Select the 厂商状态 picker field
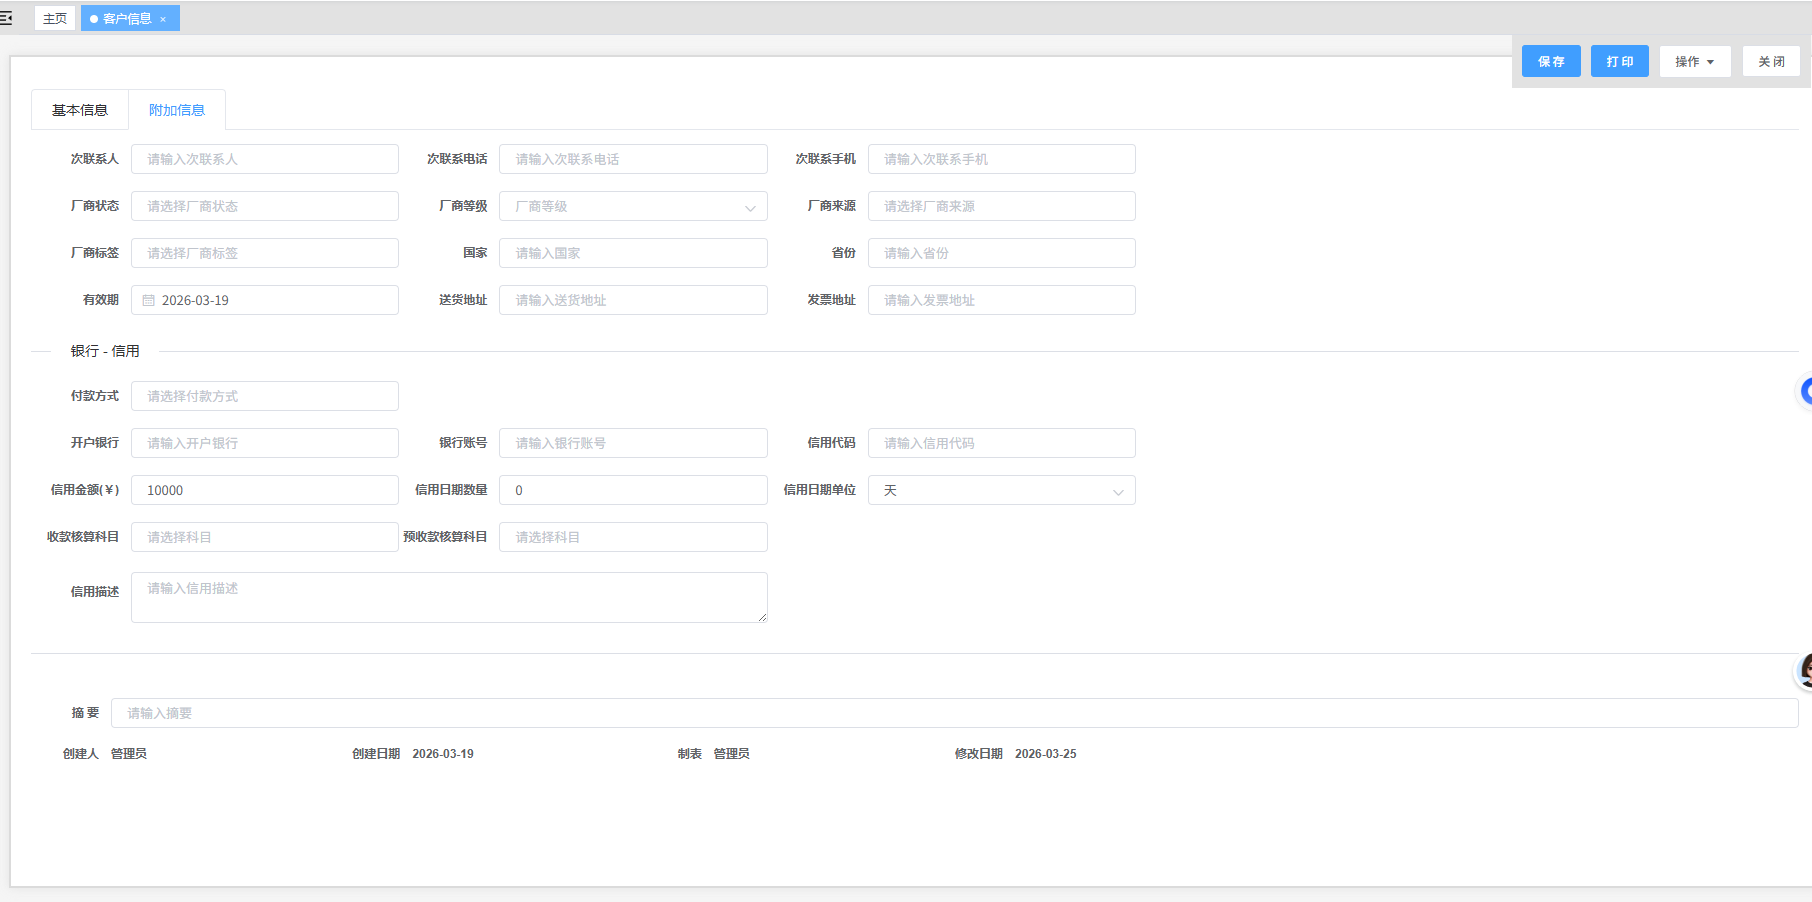The image size is (1812, 902). click(265, 206)
